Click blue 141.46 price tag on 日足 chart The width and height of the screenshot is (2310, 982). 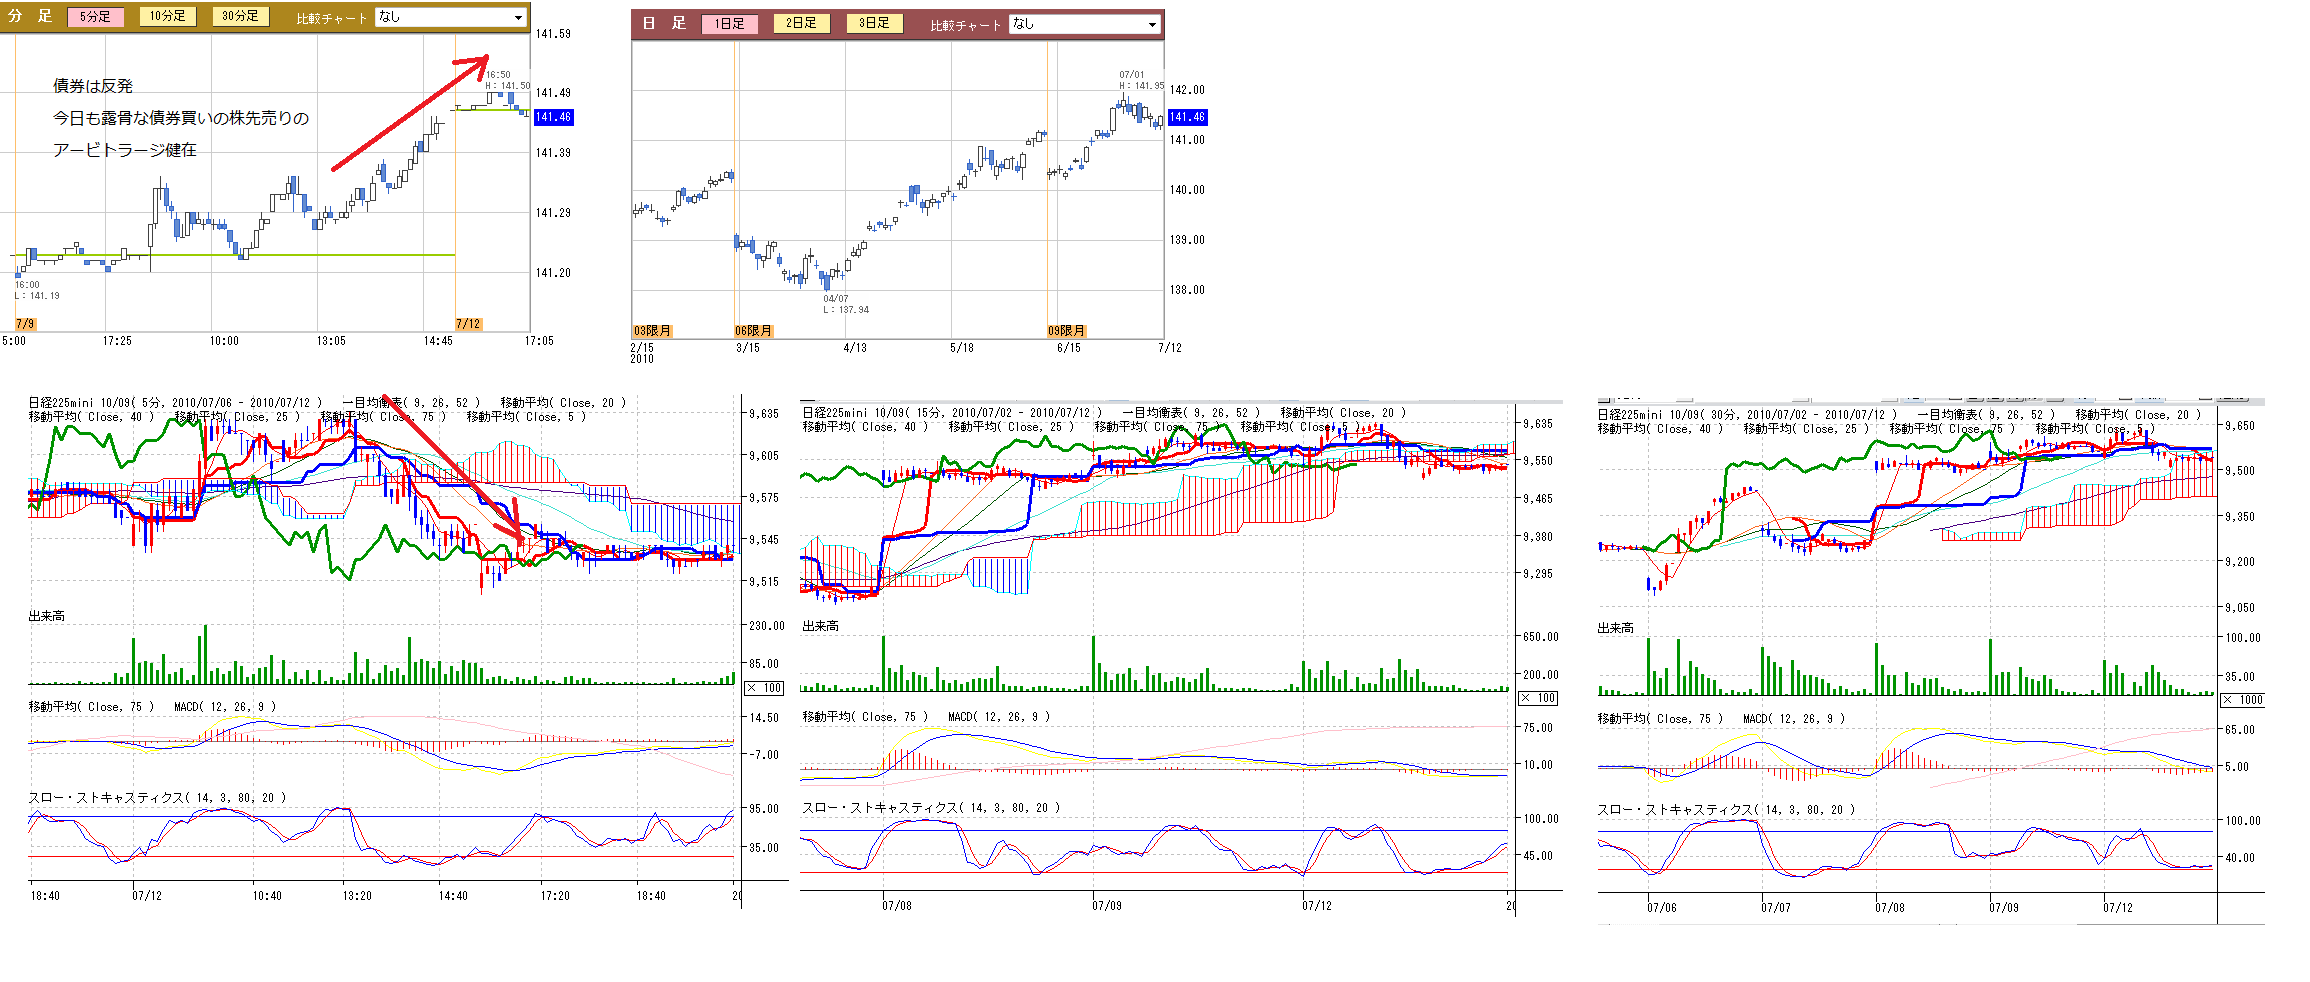click(1187, 118)
